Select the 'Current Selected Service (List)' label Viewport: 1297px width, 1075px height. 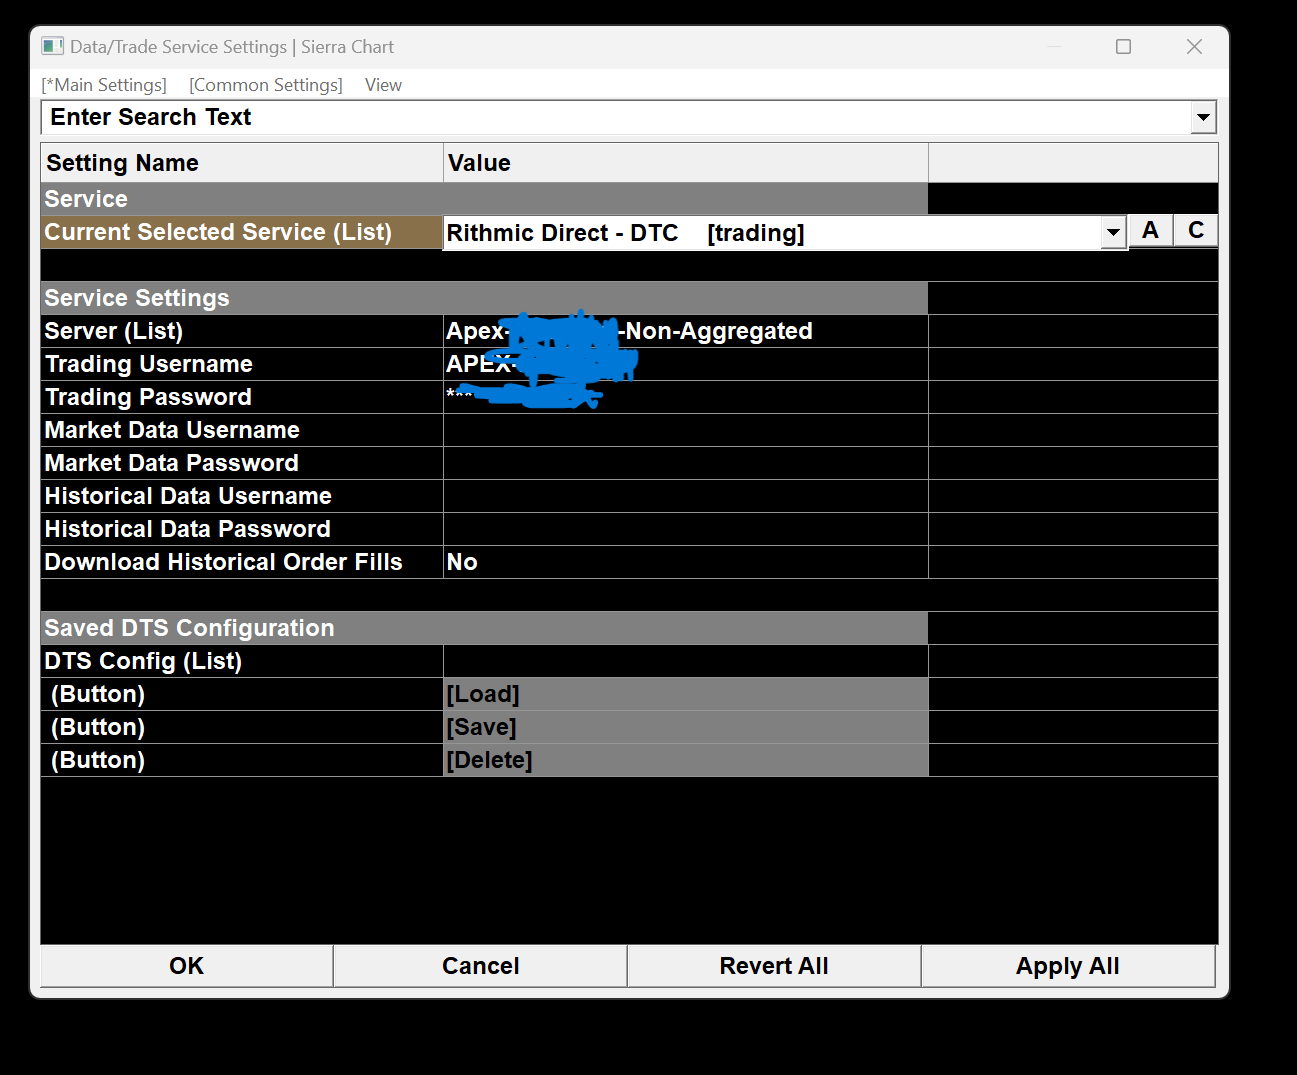click(218, 232)
